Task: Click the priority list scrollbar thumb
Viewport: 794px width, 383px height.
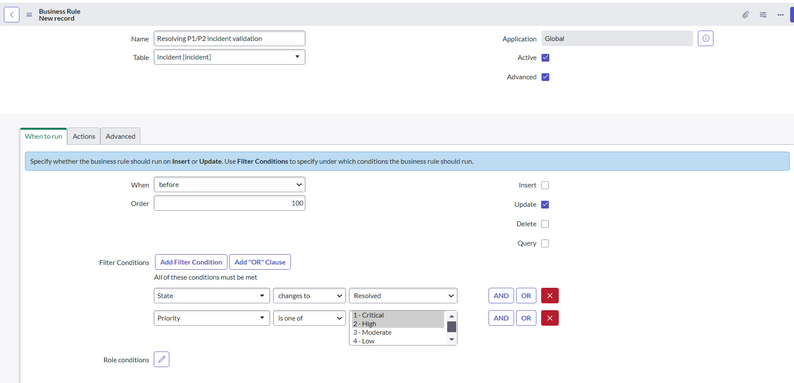Action: tap(452, 327)
